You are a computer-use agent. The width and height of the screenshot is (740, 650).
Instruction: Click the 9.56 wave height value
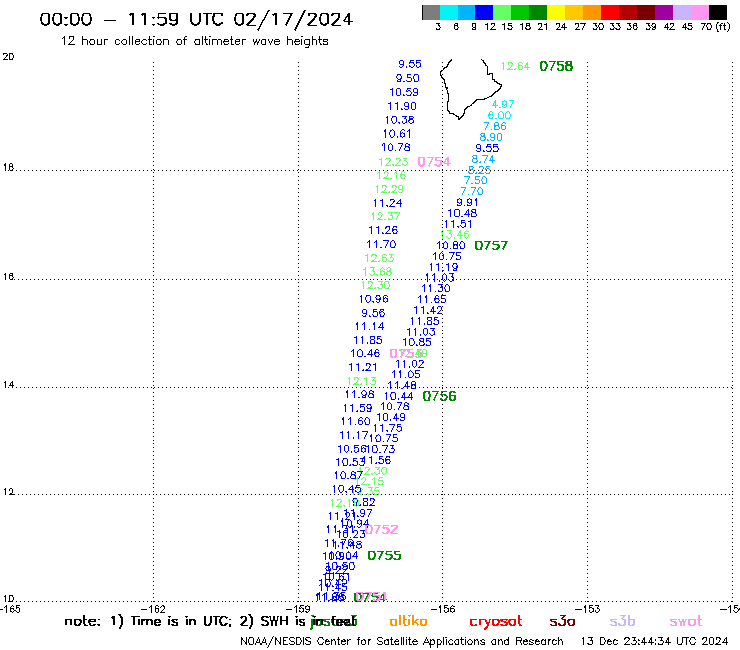tap(373, 313)
